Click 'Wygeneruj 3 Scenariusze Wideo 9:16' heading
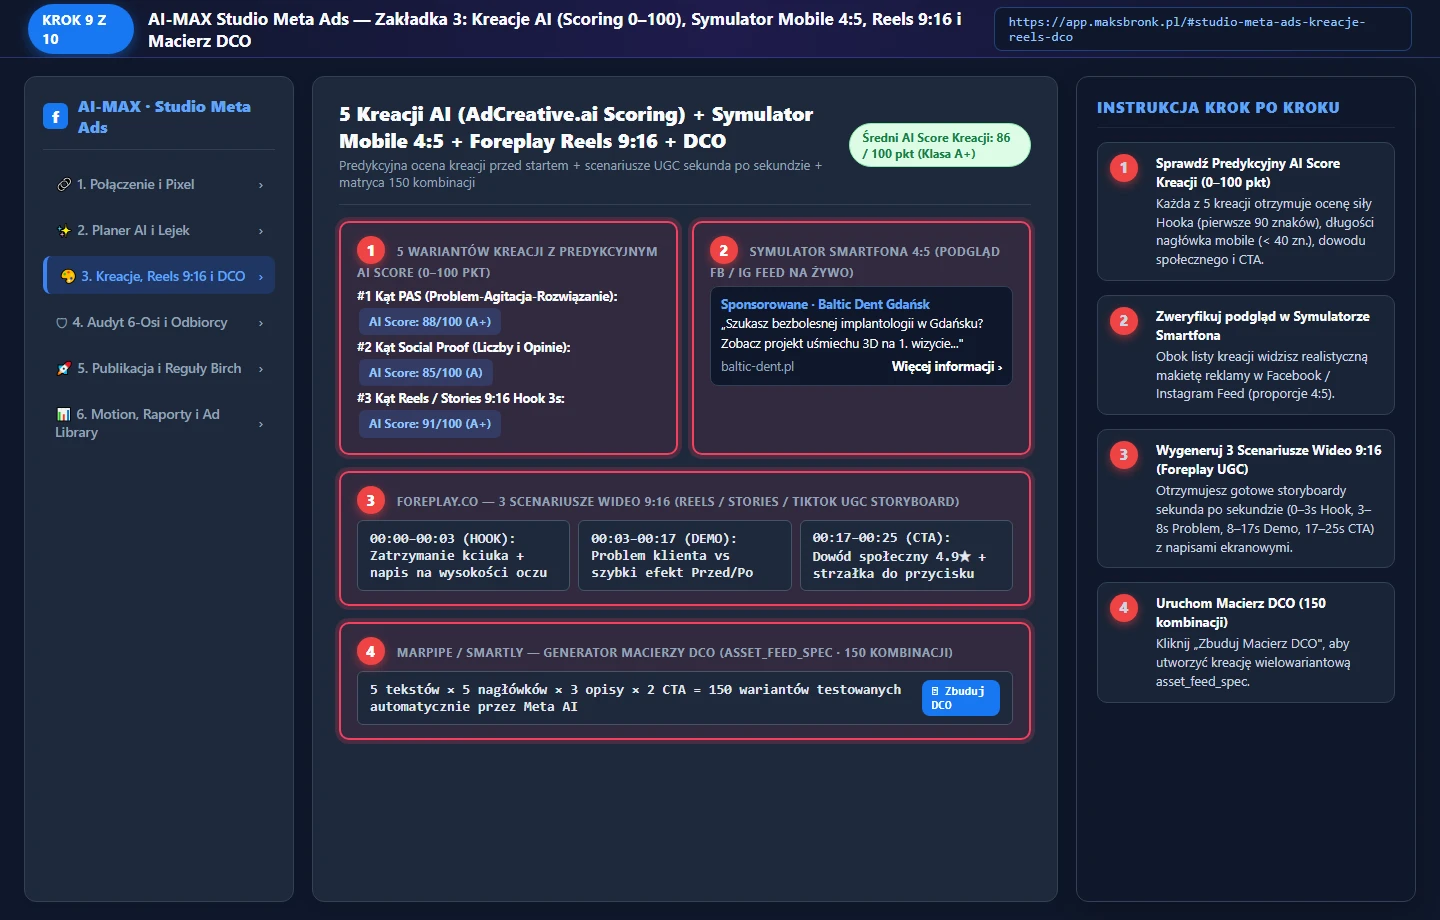This screenshot has height=920, width=1440. click(x=1268, y=460)
